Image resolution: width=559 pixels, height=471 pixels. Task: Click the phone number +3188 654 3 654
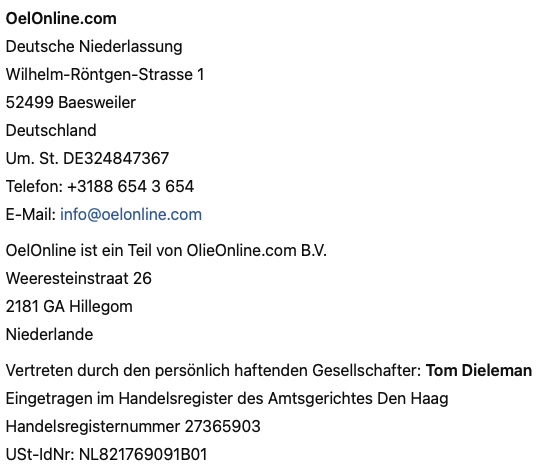(130, 186)
